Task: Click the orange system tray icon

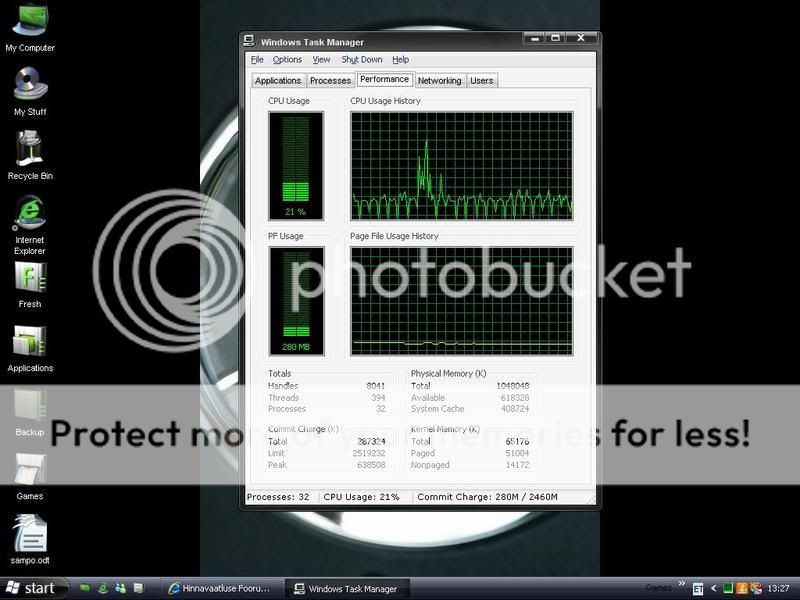Action: click(741, 589)
